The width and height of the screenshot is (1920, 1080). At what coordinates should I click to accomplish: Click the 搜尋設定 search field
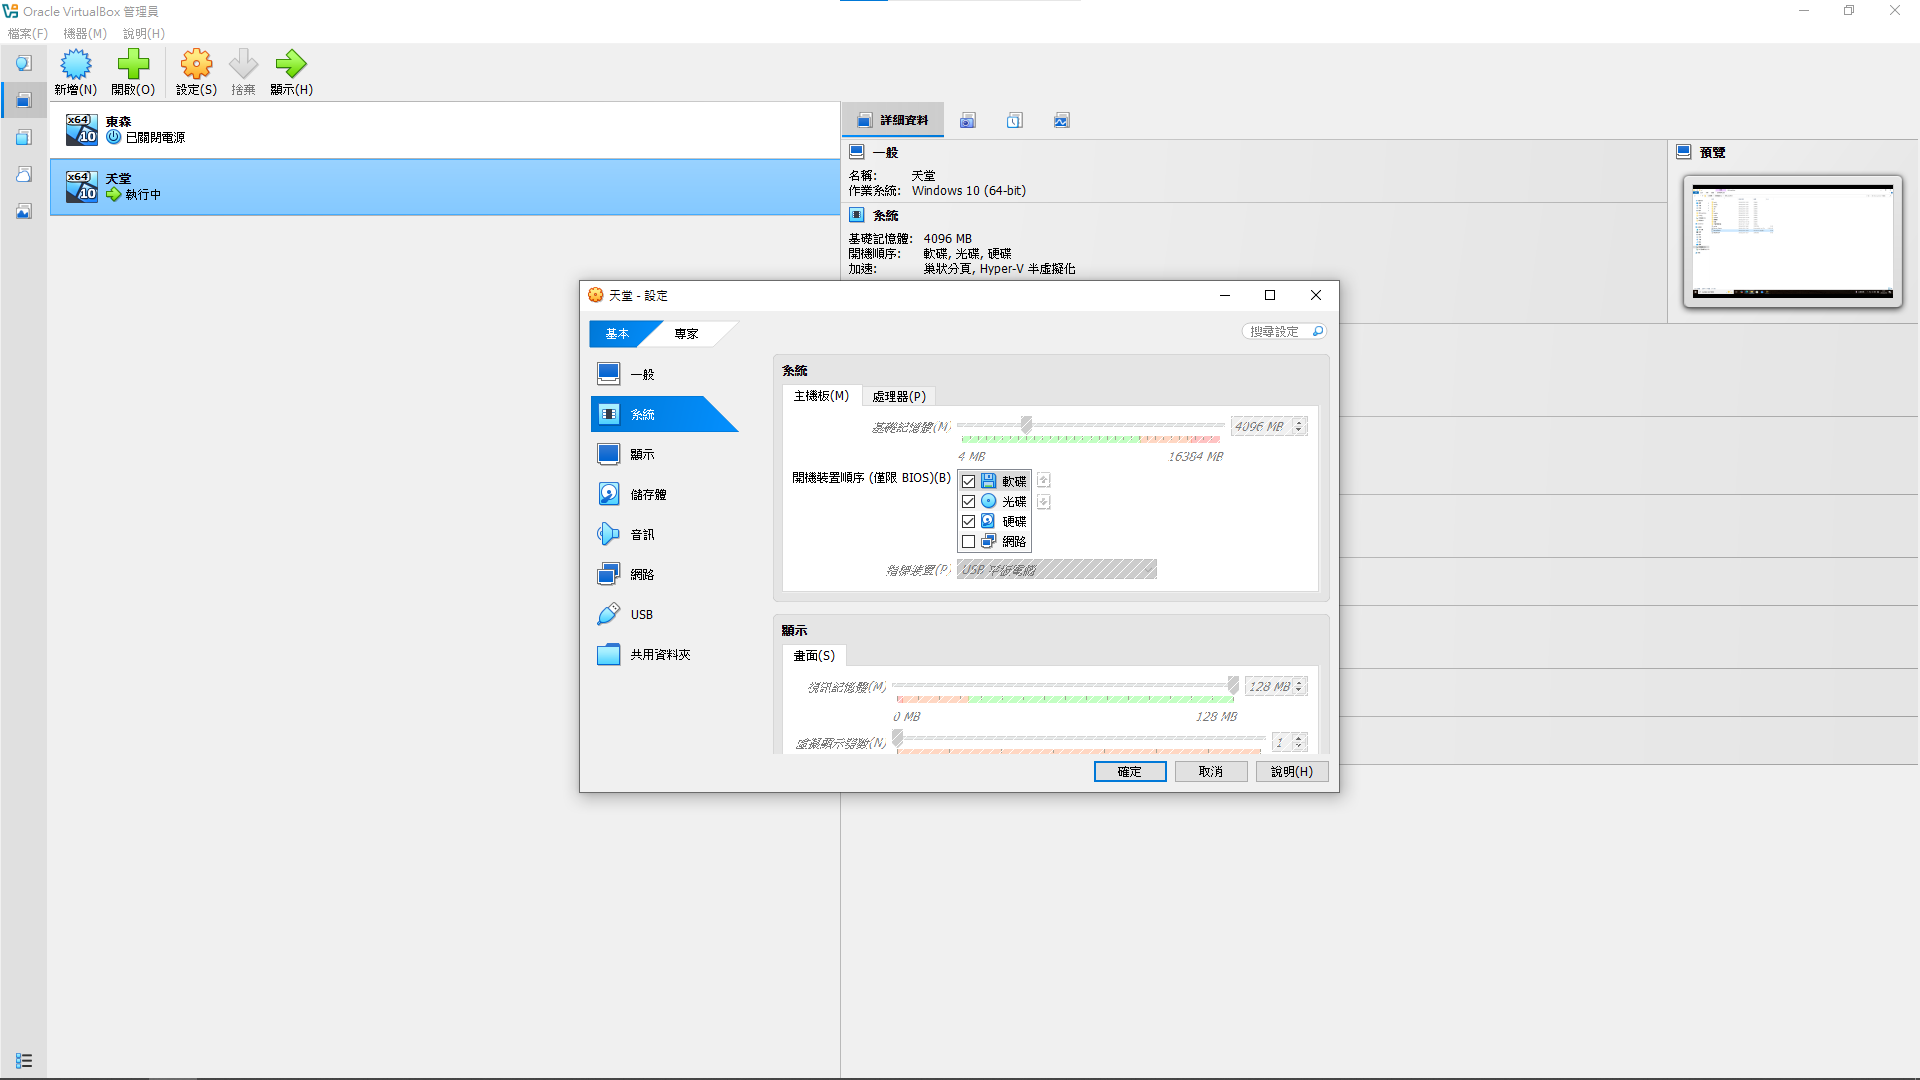click(x=1285, y=332)
